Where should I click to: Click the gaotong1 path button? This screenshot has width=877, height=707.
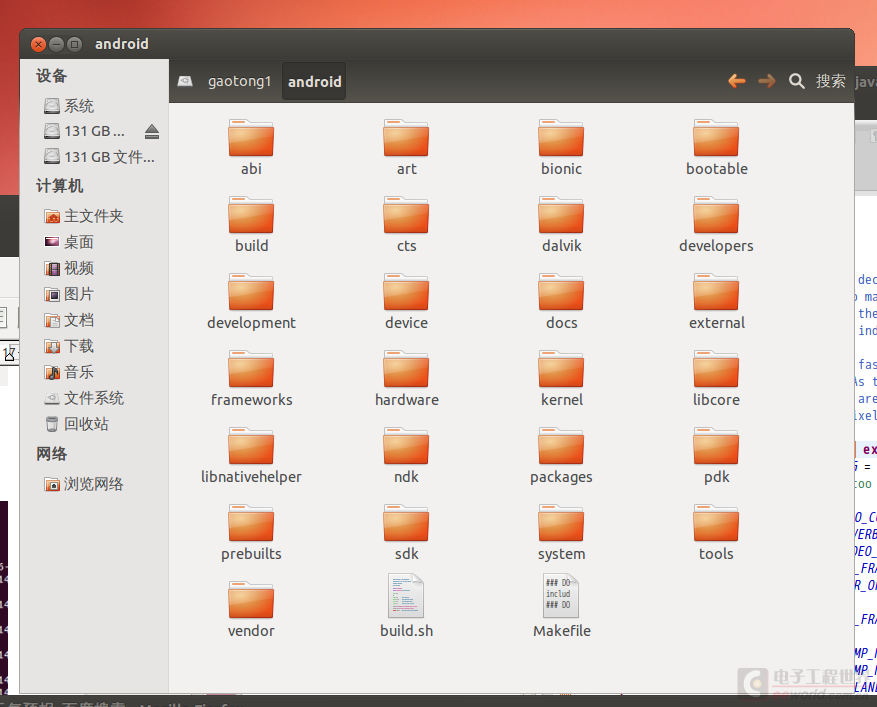(239, 82)
